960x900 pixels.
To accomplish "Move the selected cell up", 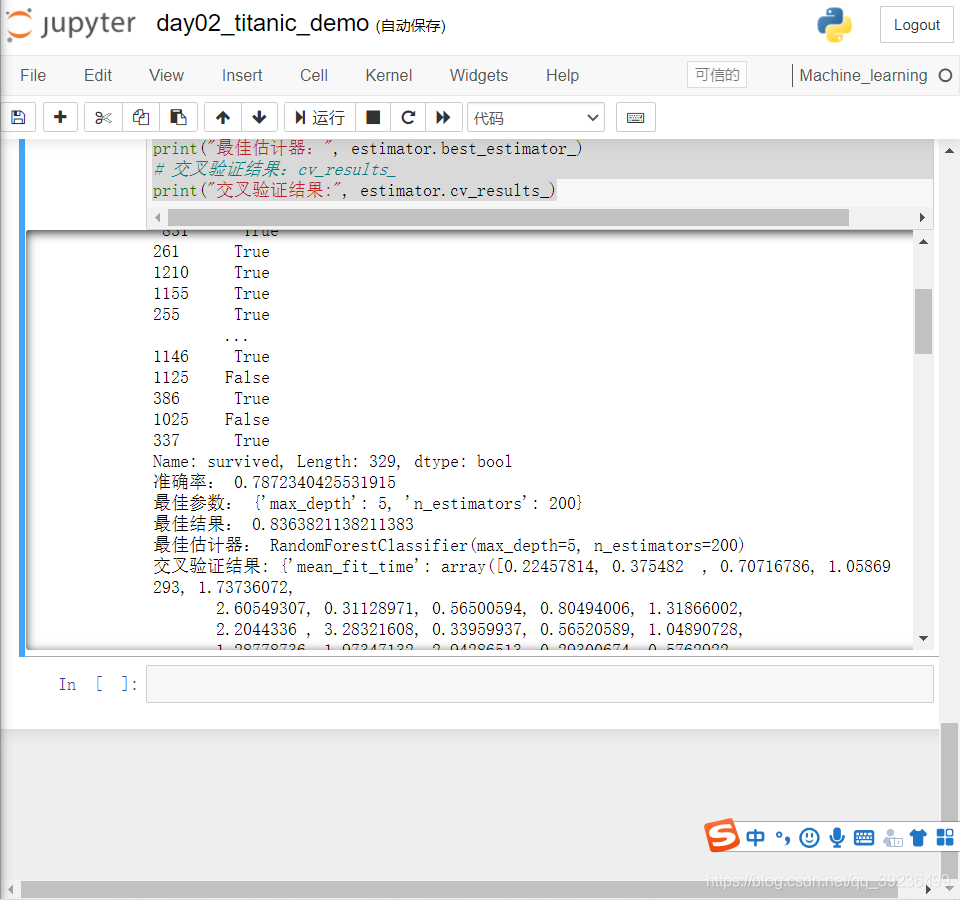I will tap(223, 117).
